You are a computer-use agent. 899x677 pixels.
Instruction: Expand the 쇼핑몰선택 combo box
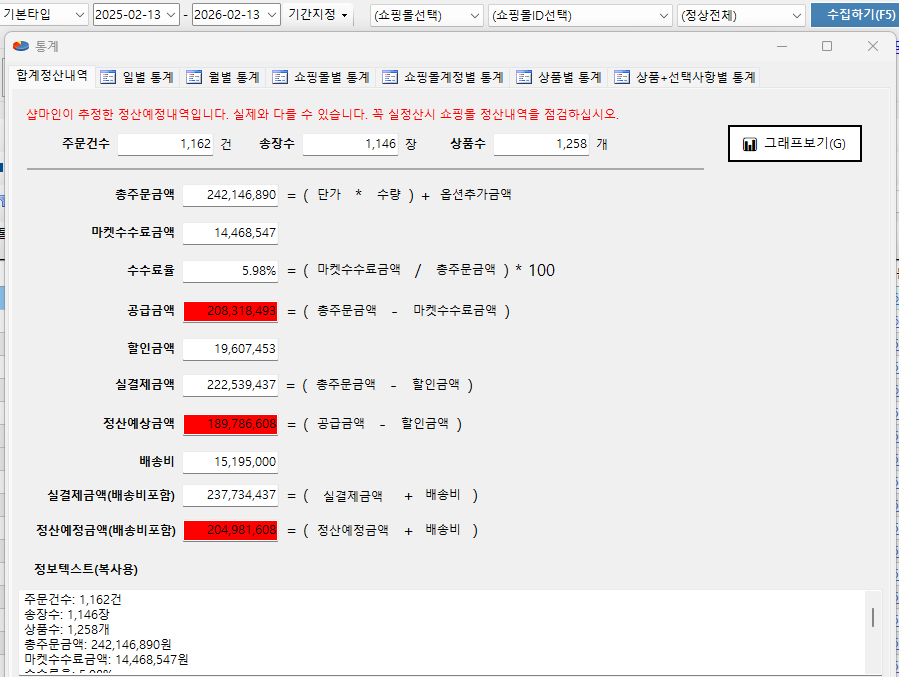click(474, 15)
